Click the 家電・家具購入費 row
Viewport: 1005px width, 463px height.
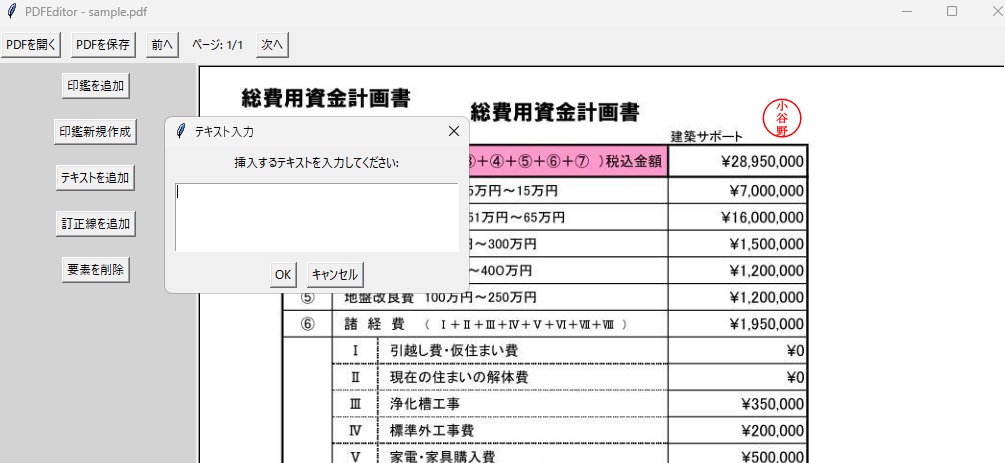pos(442,457)
